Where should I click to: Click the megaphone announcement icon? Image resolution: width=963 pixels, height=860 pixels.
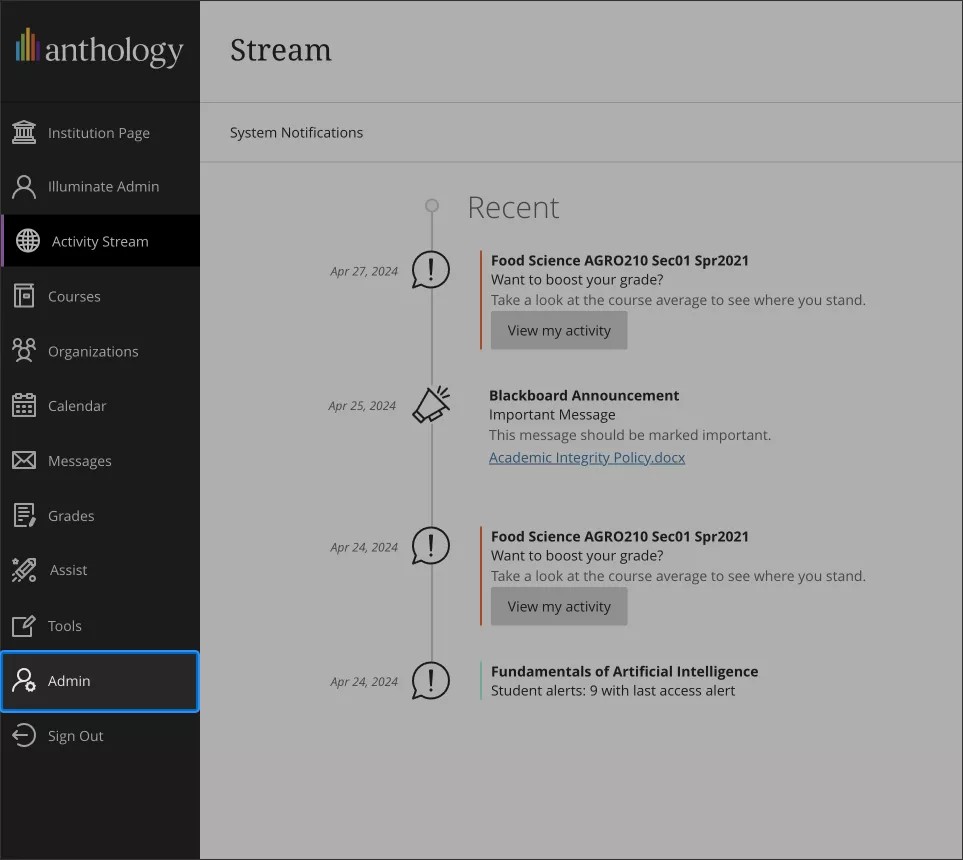pyautogui.click(x=430, y=404)
